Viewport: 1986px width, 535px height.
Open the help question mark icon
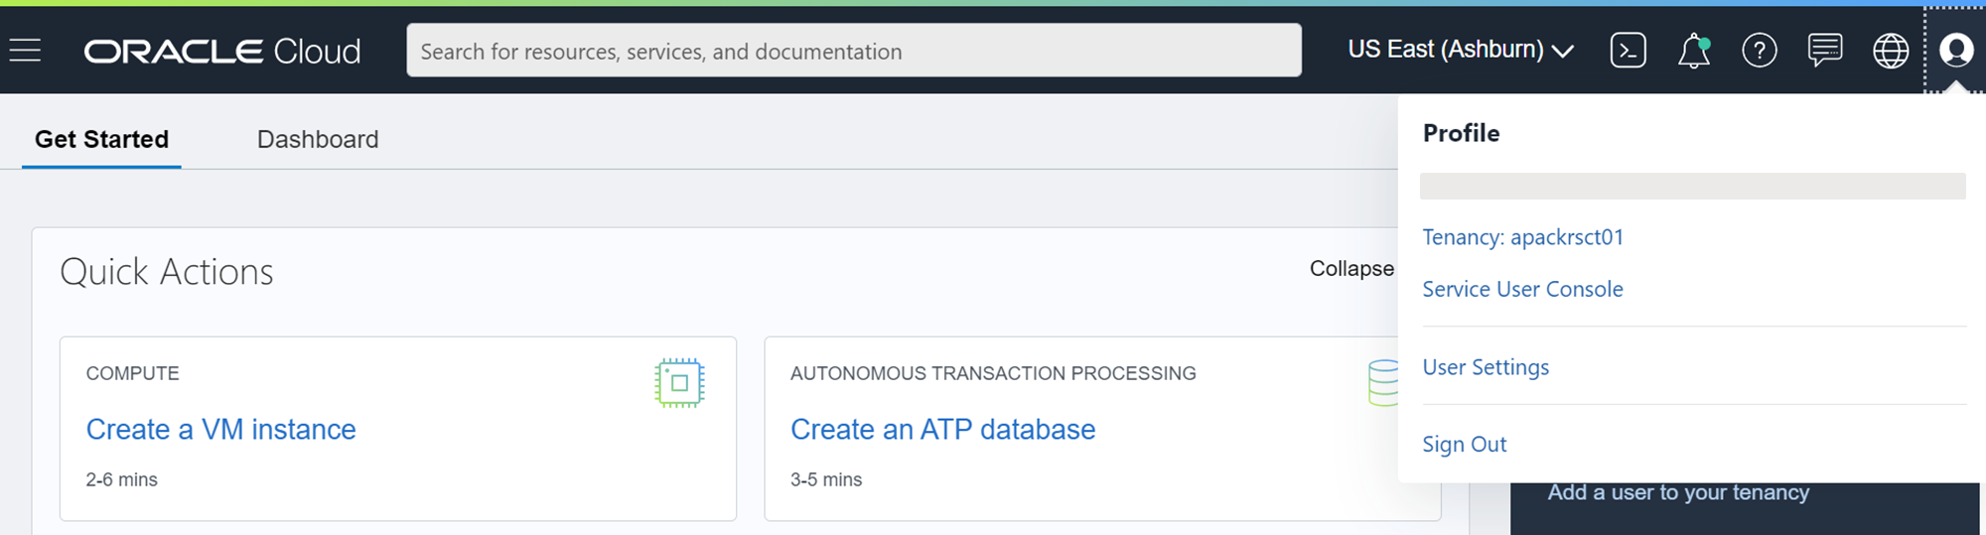coord(1759,50)
